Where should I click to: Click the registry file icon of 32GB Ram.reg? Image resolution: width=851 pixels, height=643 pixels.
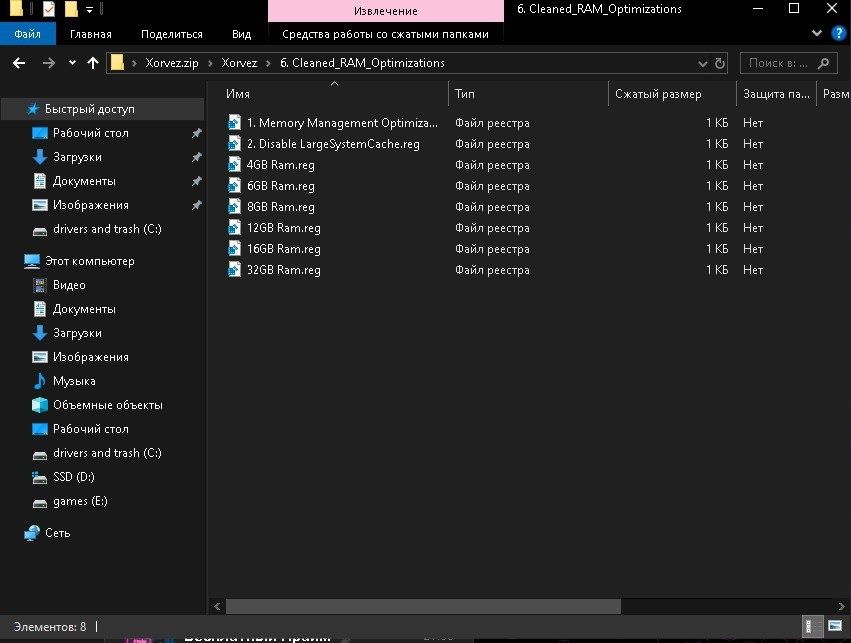pos(234,269)
